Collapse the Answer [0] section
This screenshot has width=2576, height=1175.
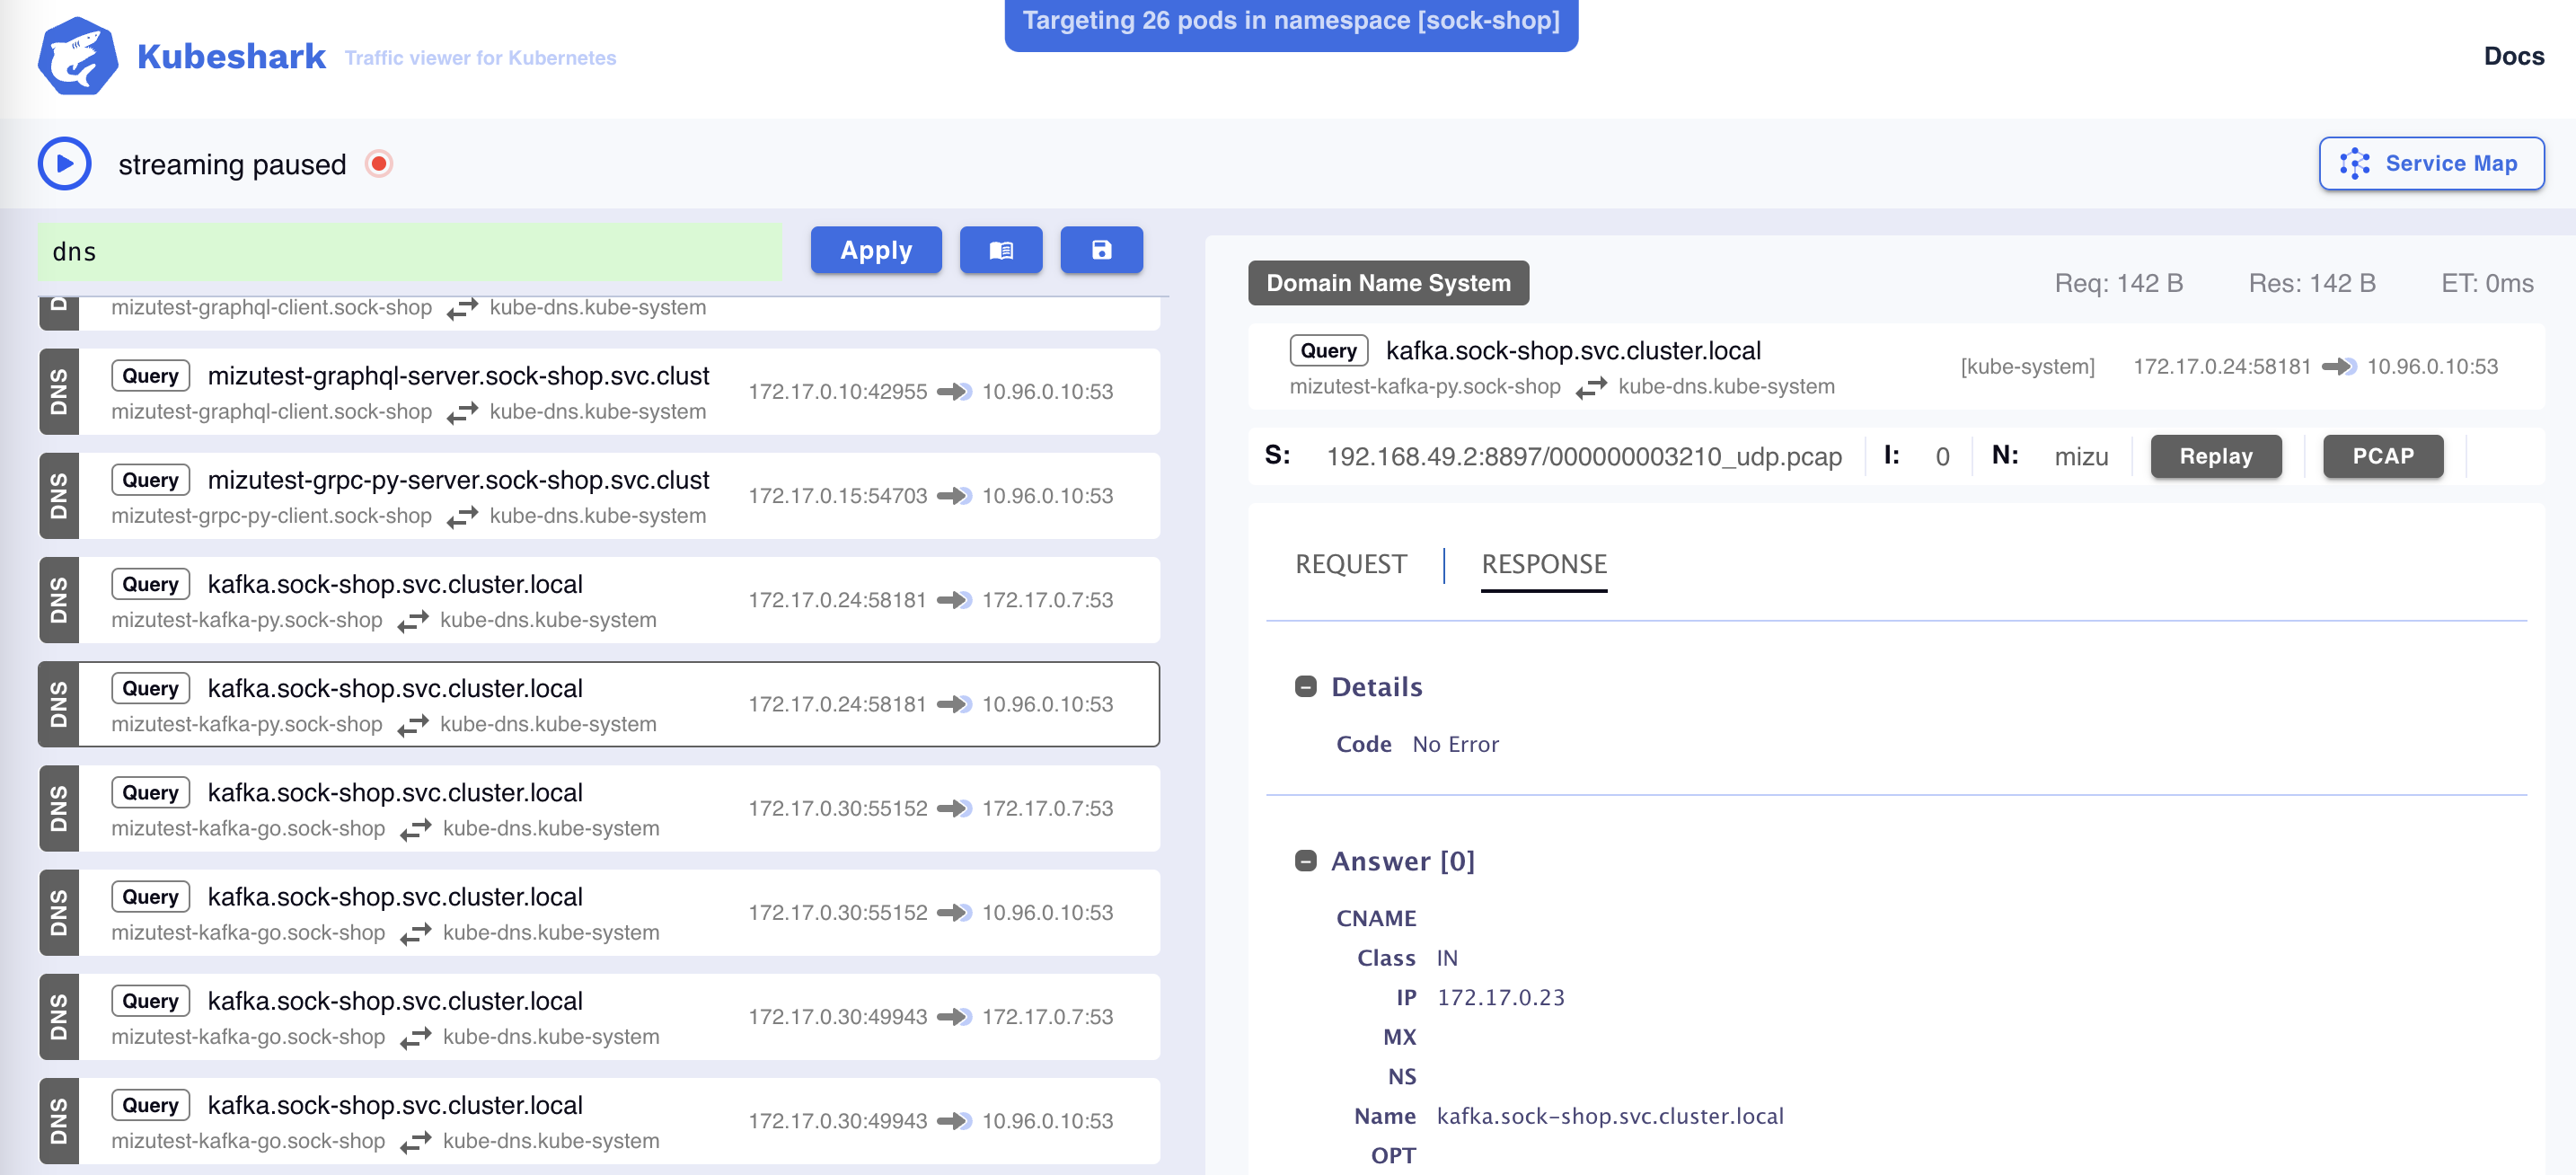click(1305, 860)
